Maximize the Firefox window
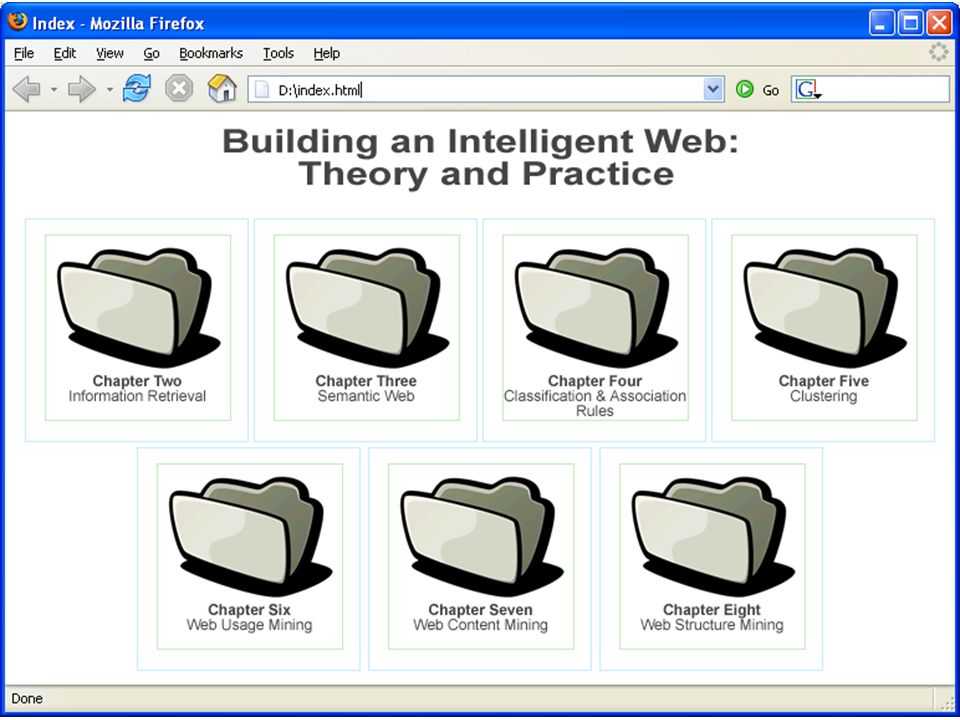 [911, 23]
